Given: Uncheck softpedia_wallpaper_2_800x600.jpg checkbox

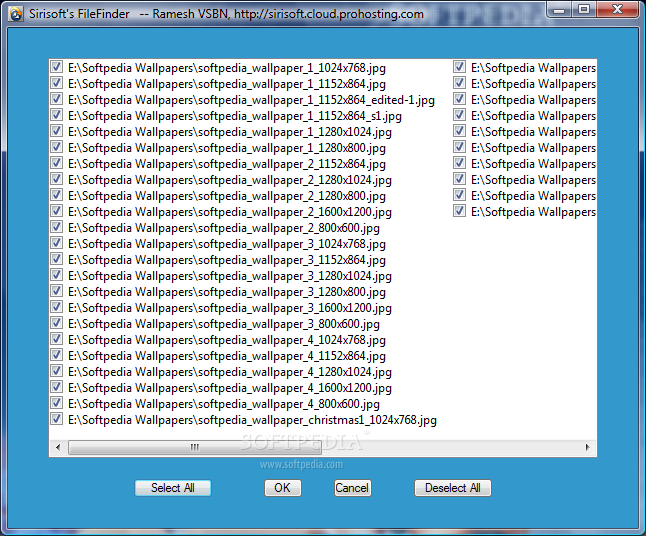Looking at the screenshot, I should tap(56, 227).
